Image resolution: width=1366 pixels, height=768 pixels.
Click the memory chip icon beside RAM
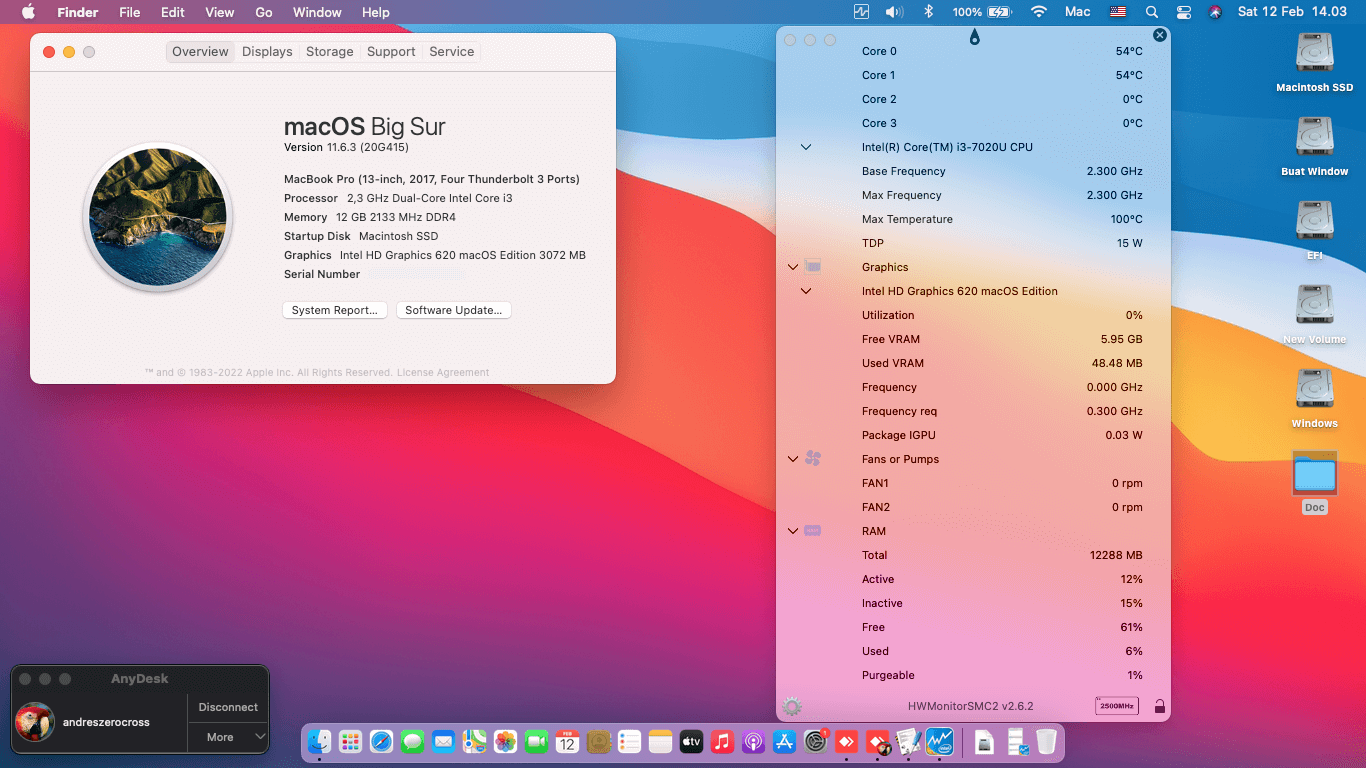(813, 531)
